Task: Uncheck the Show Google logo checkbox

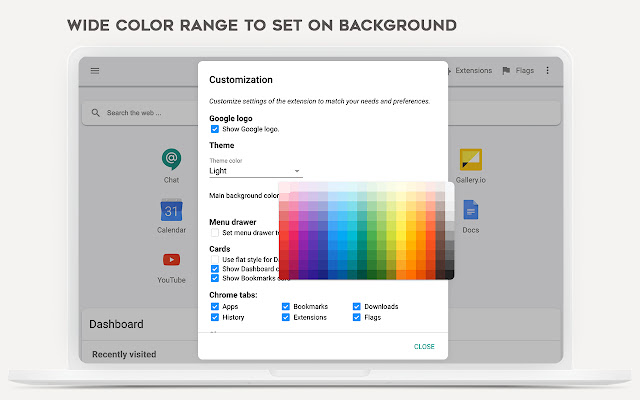Action: point(215,129)
